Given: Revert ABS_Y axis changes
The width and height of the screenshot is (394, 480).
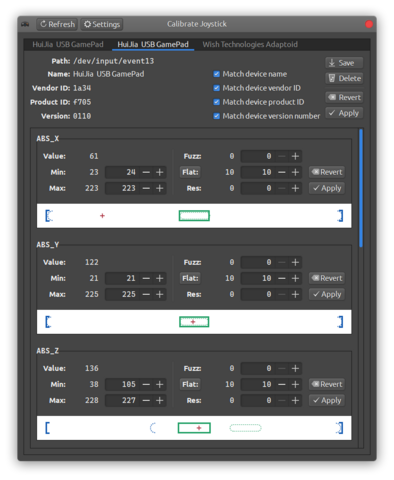Looking at the screenshot, I should click(x=327, y=278).
